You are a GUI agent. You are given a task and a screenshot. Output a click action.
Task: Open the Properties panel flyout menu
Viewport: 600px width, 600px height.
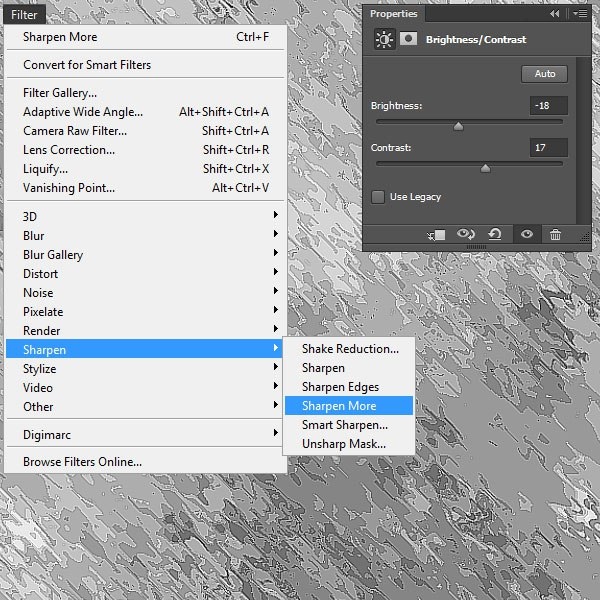click(x=580, y=14)
